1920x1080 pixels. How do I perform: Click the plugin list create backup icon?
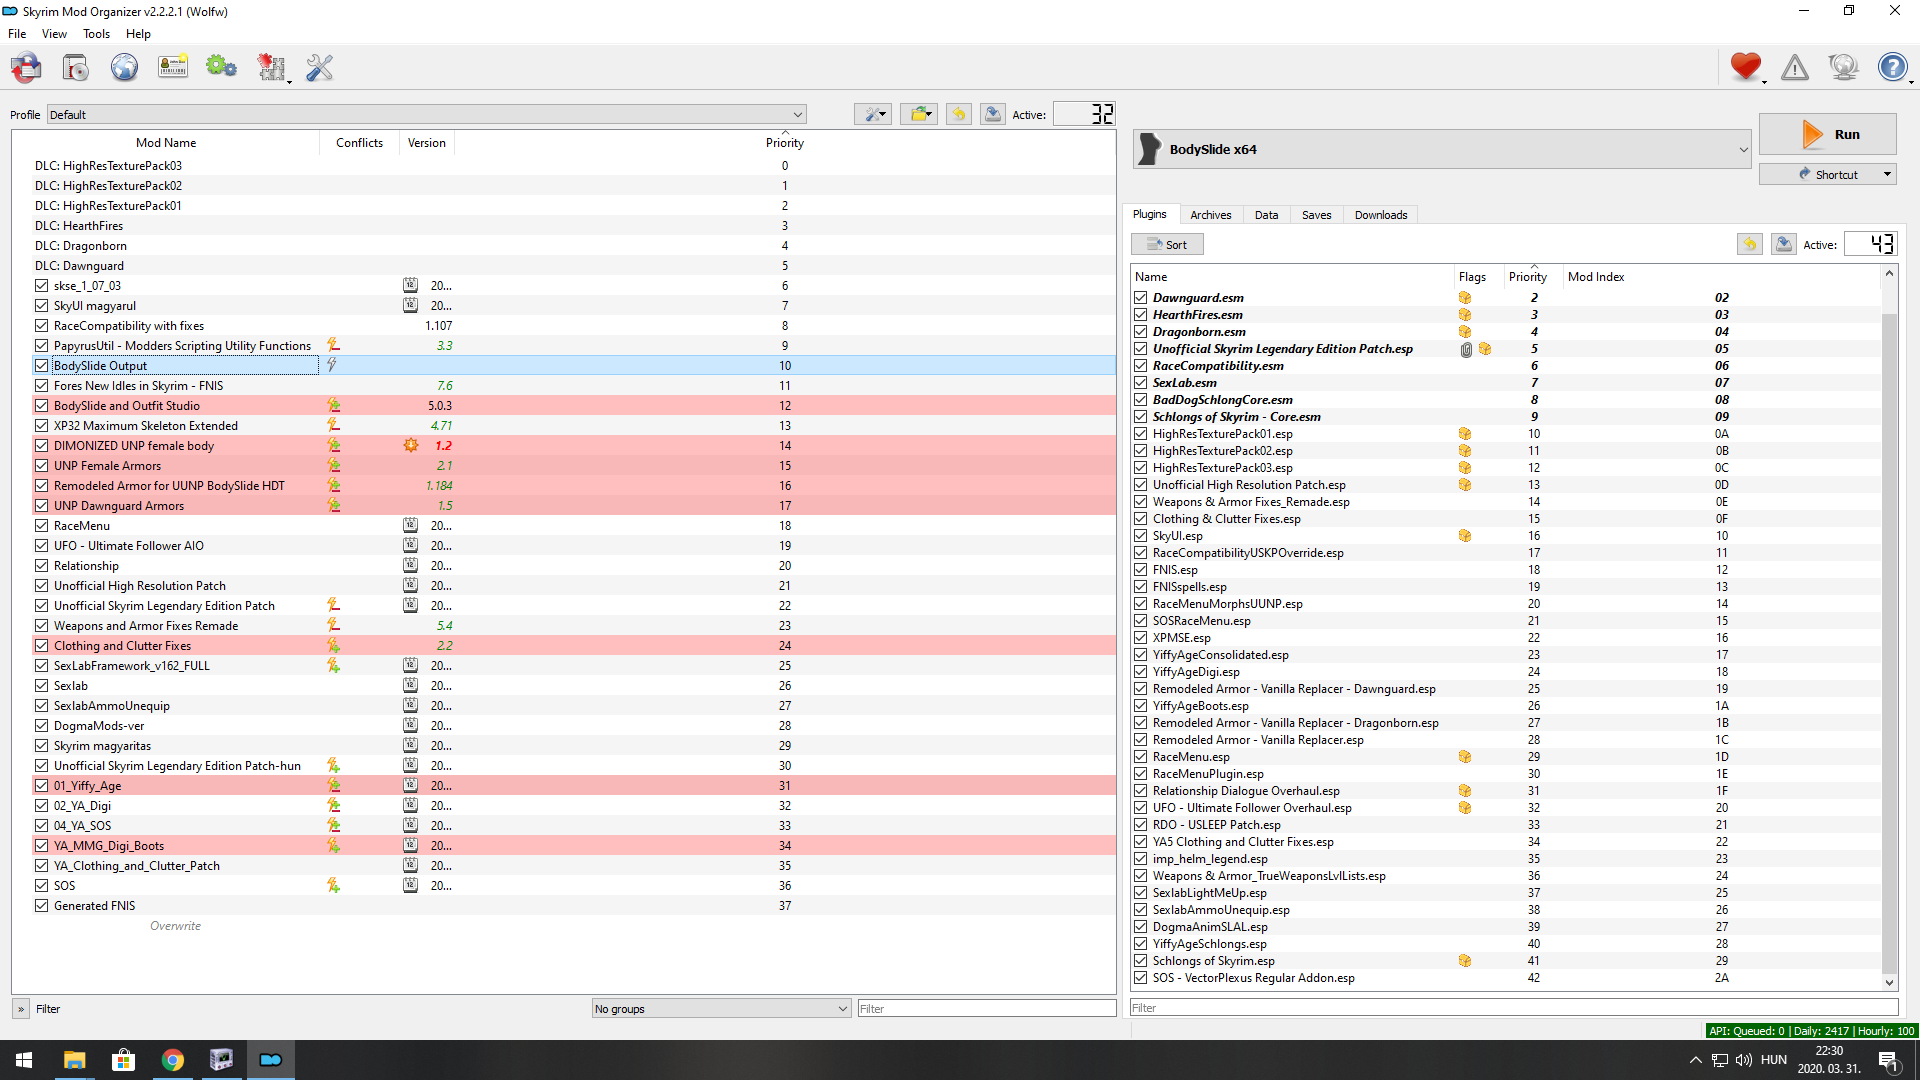(x=1783, y=244)
